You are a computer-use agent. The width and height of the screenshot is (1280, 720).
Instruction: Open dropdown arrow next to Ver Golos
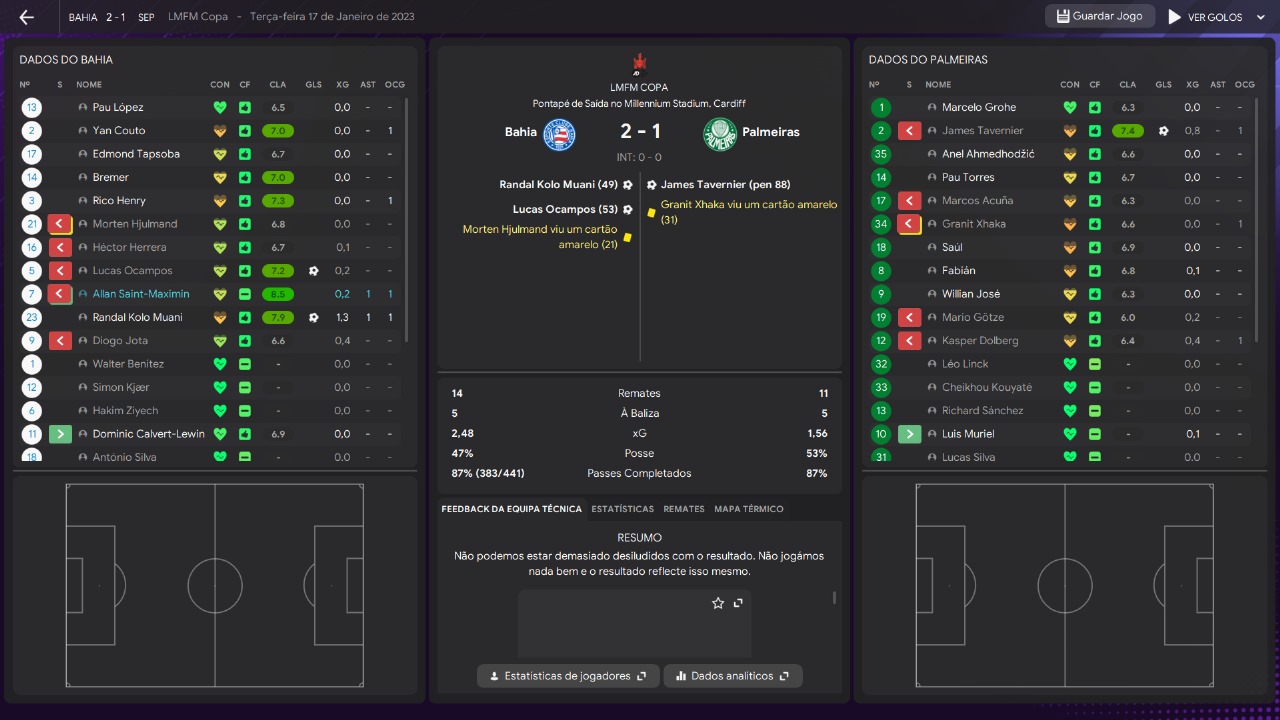pos(1260,17)
